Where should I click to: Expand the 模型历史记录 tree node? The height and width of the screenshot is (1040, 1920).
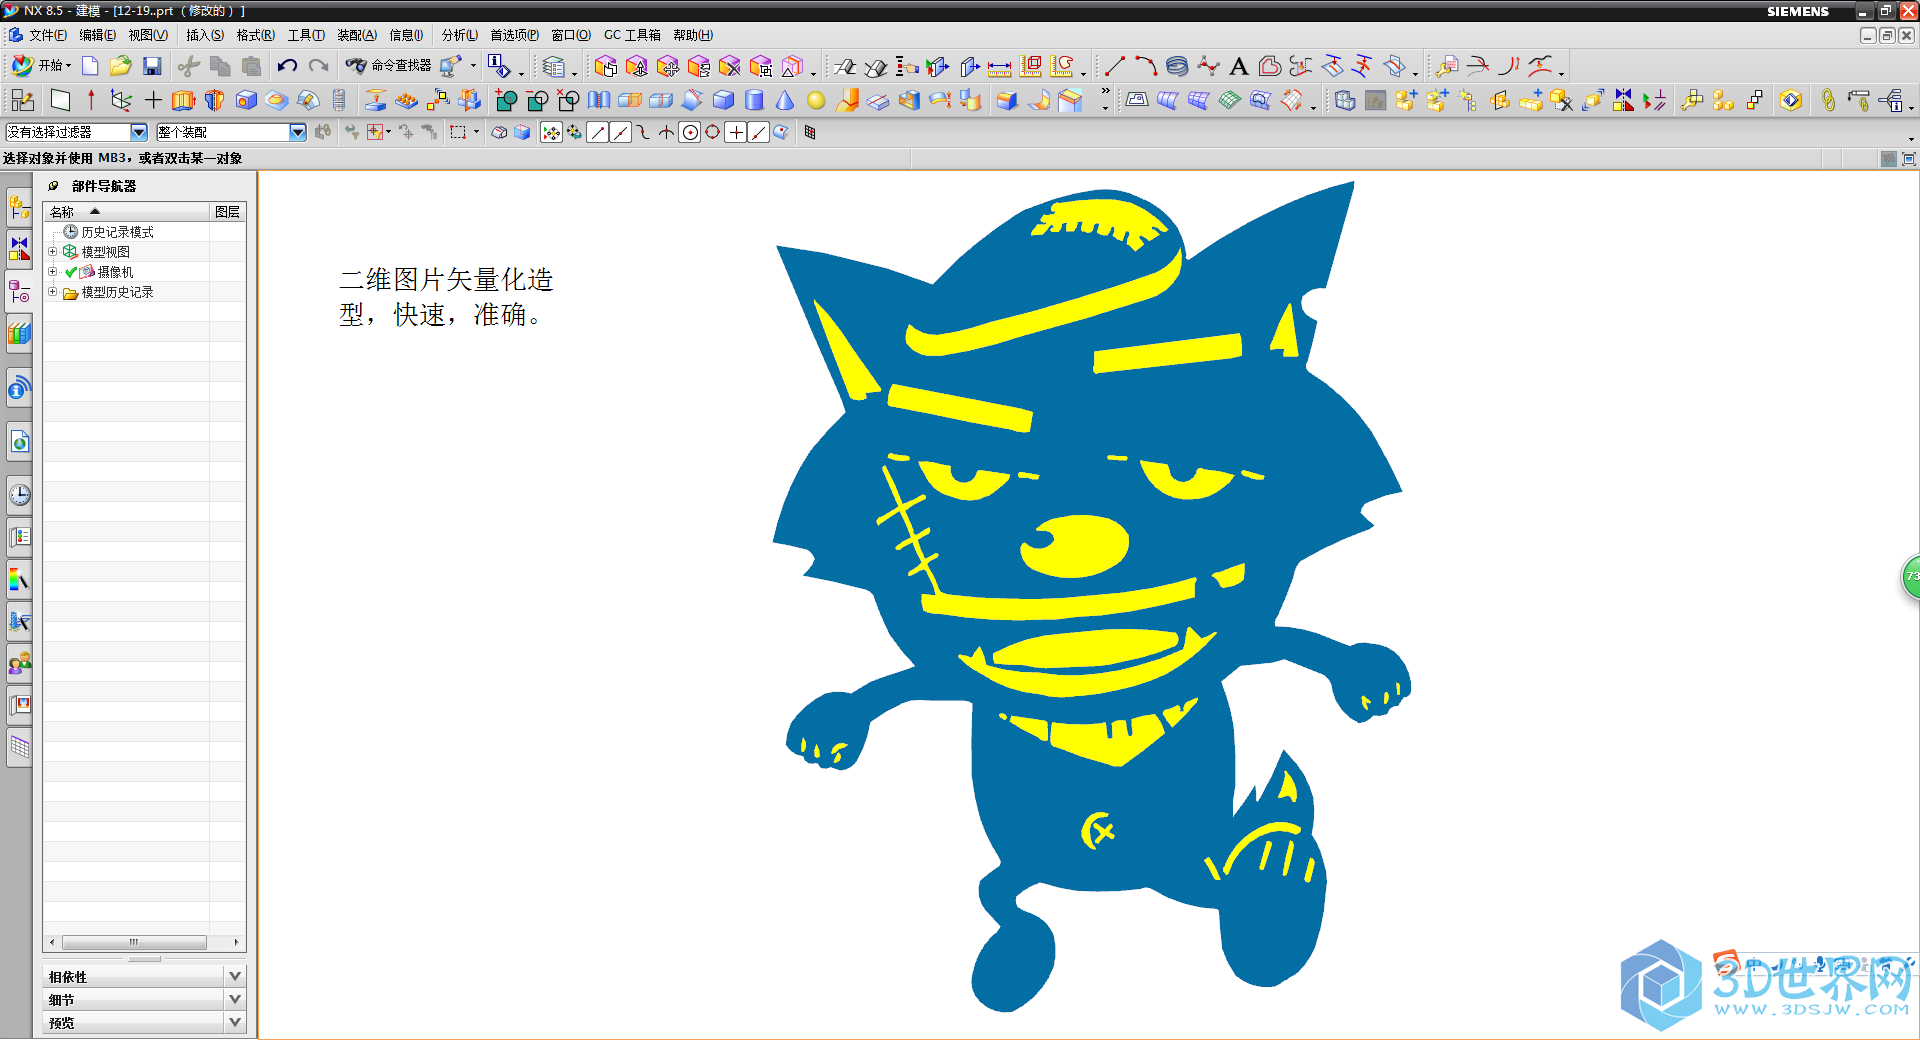pos(53,292)
